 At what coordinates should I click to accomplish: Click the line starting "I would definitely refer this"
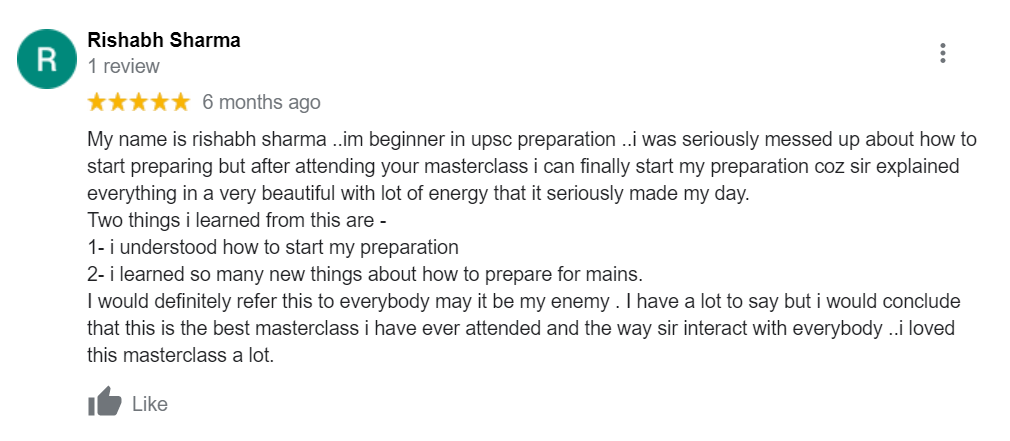coord(524,302)
